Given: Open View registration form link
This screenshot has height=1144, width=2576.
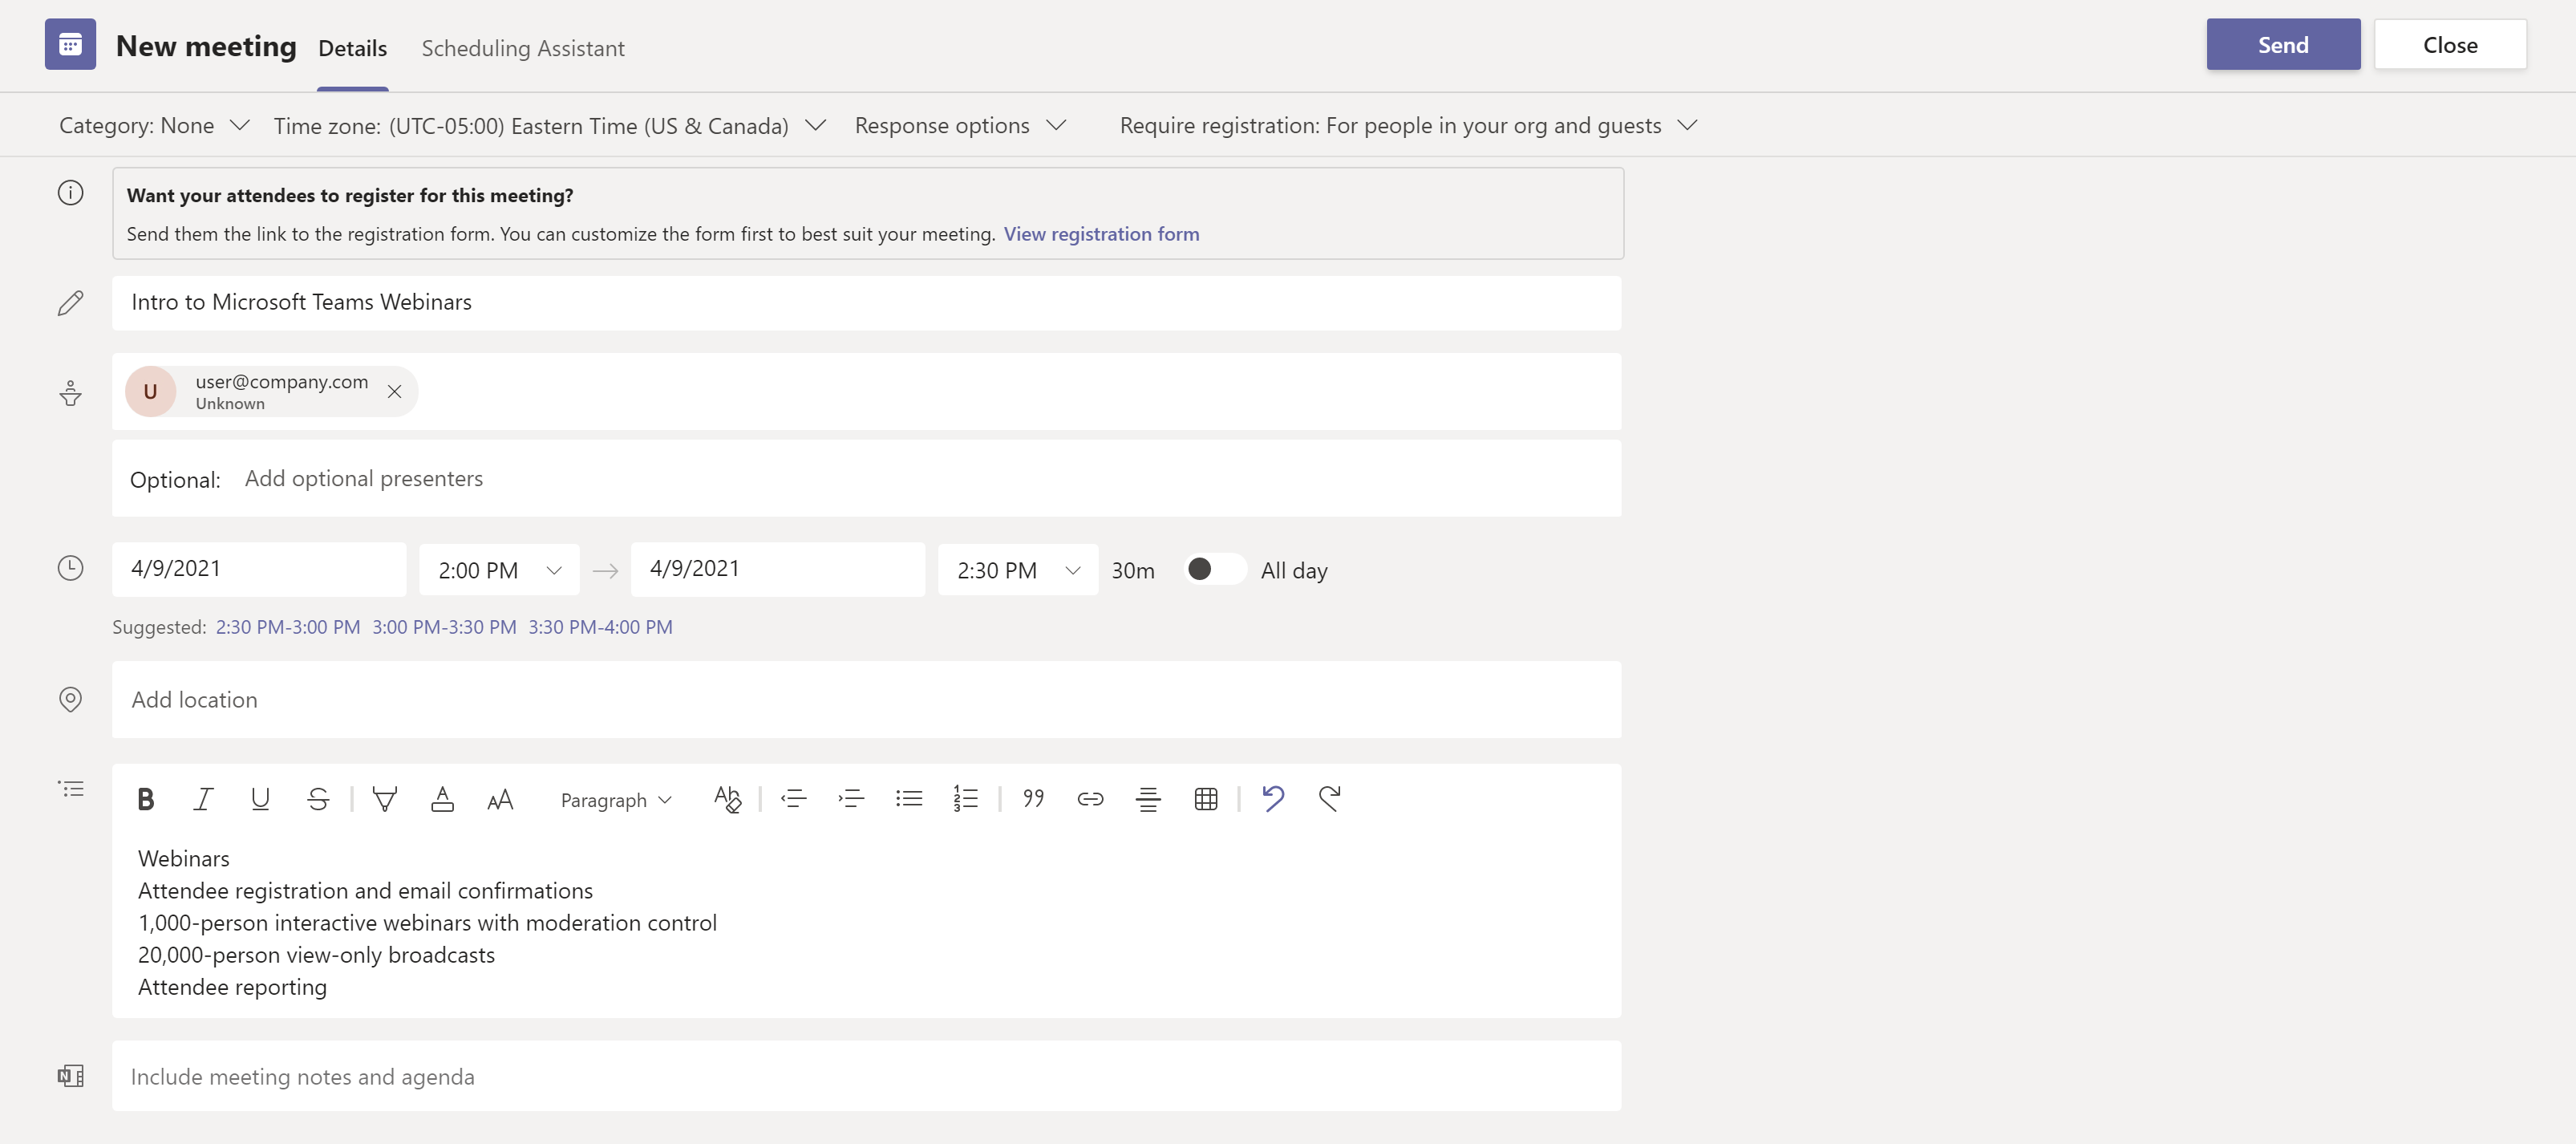Looking at the screenshot, I should coord(1101,234).
